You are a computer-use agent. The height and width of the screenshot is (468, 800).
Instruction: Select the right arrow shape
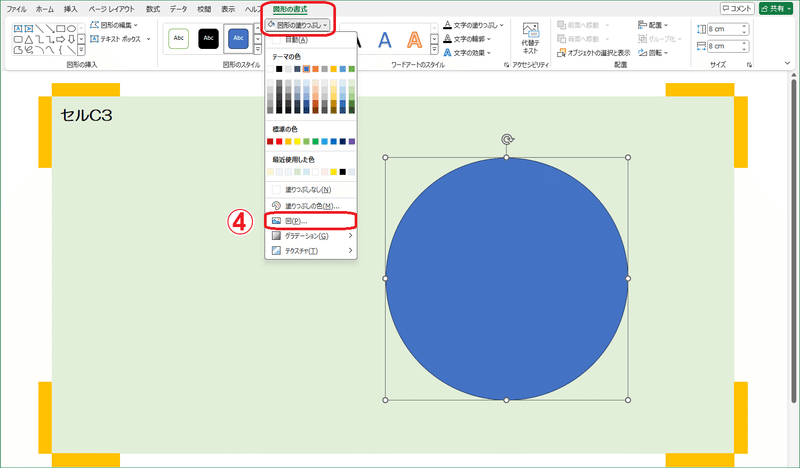(61, 39)
